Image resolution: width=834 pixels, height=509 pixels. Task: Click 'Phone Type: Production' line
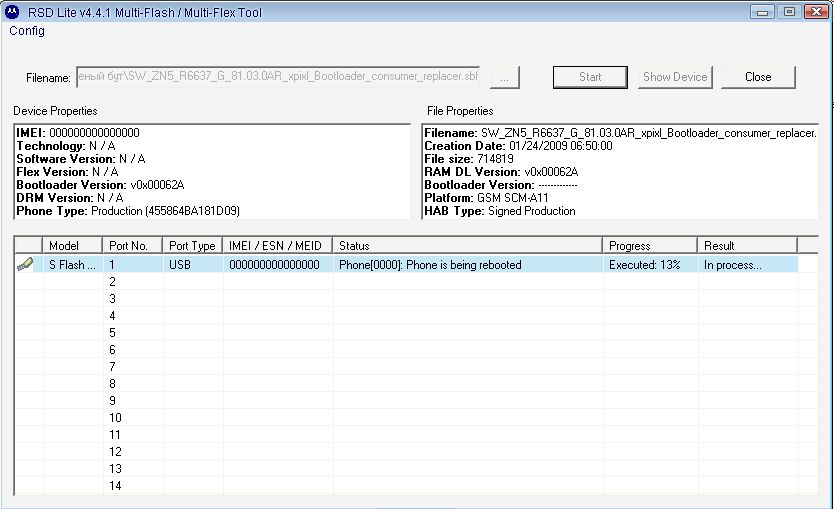coord(128,211)
